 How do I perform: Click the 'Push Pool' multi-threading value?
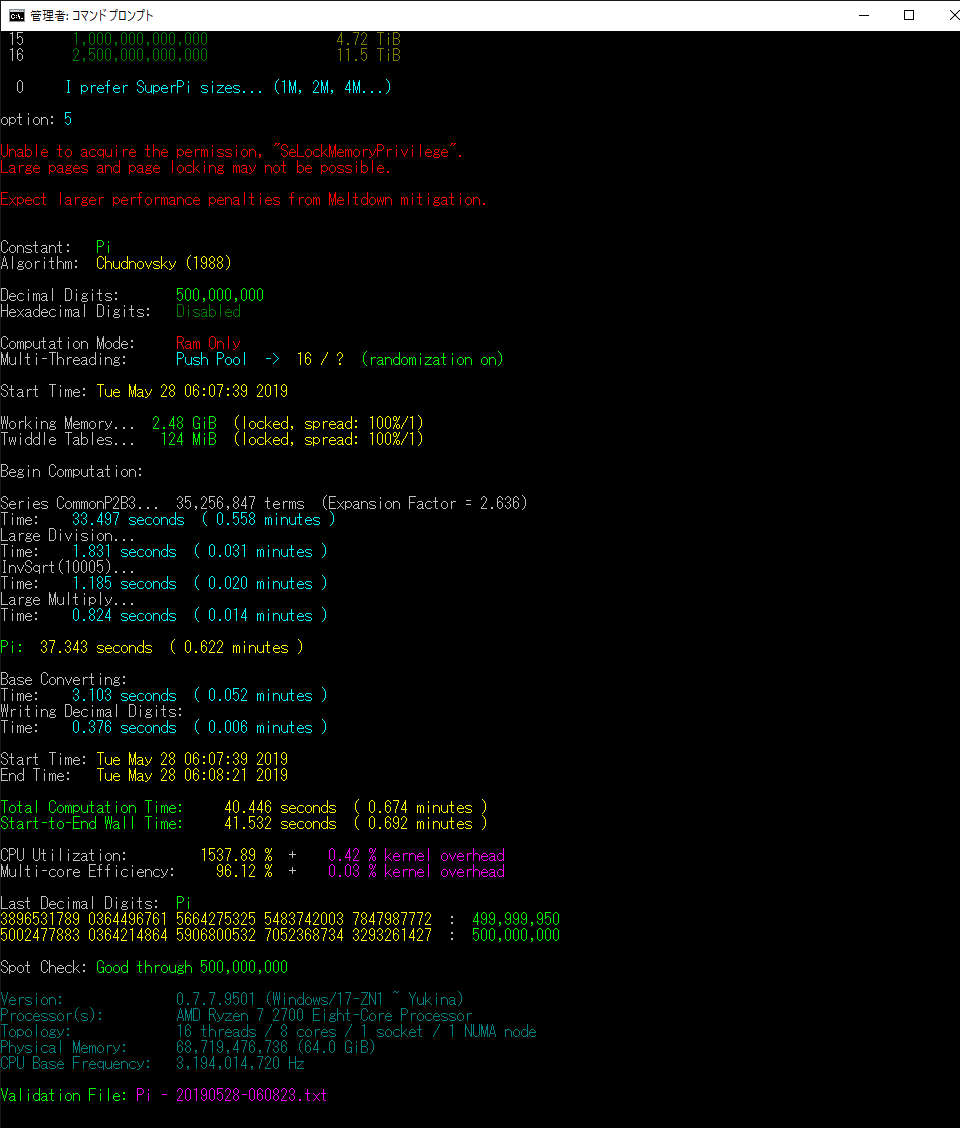pyautogui.click(x=211, y=359)
